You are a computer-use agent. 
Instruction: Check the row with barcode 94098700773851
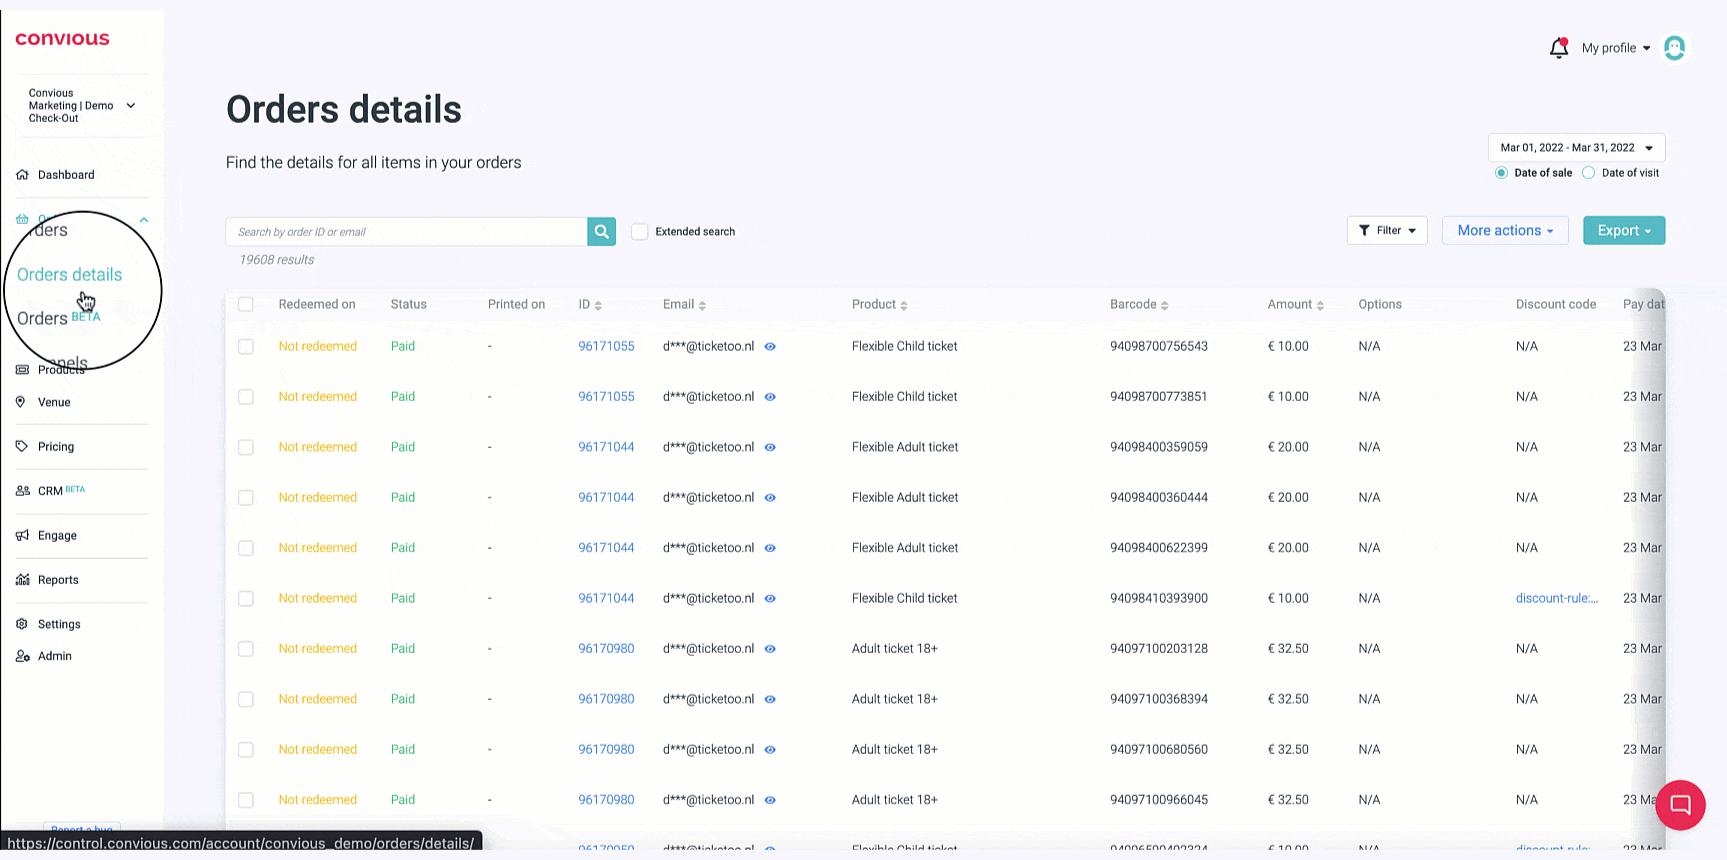click(246, 397)
